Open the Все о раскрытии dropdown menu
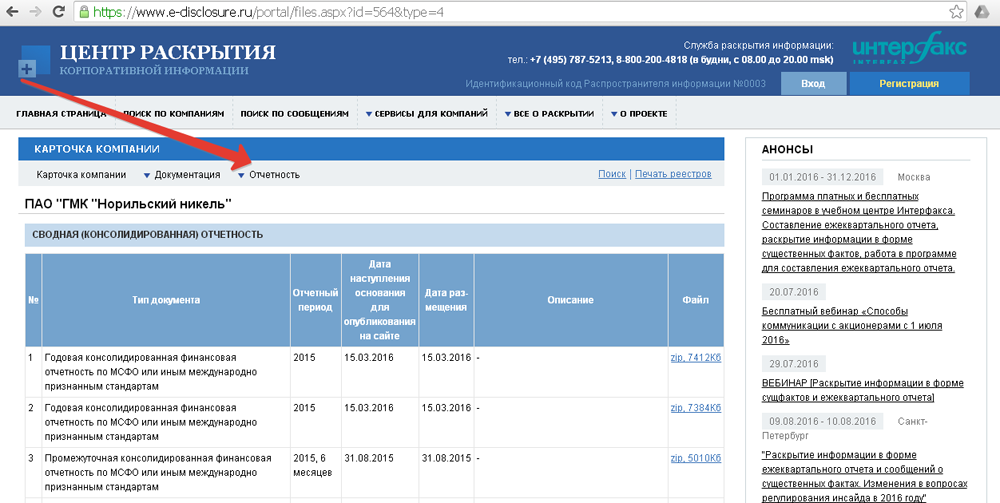 (x=549, y=114)
